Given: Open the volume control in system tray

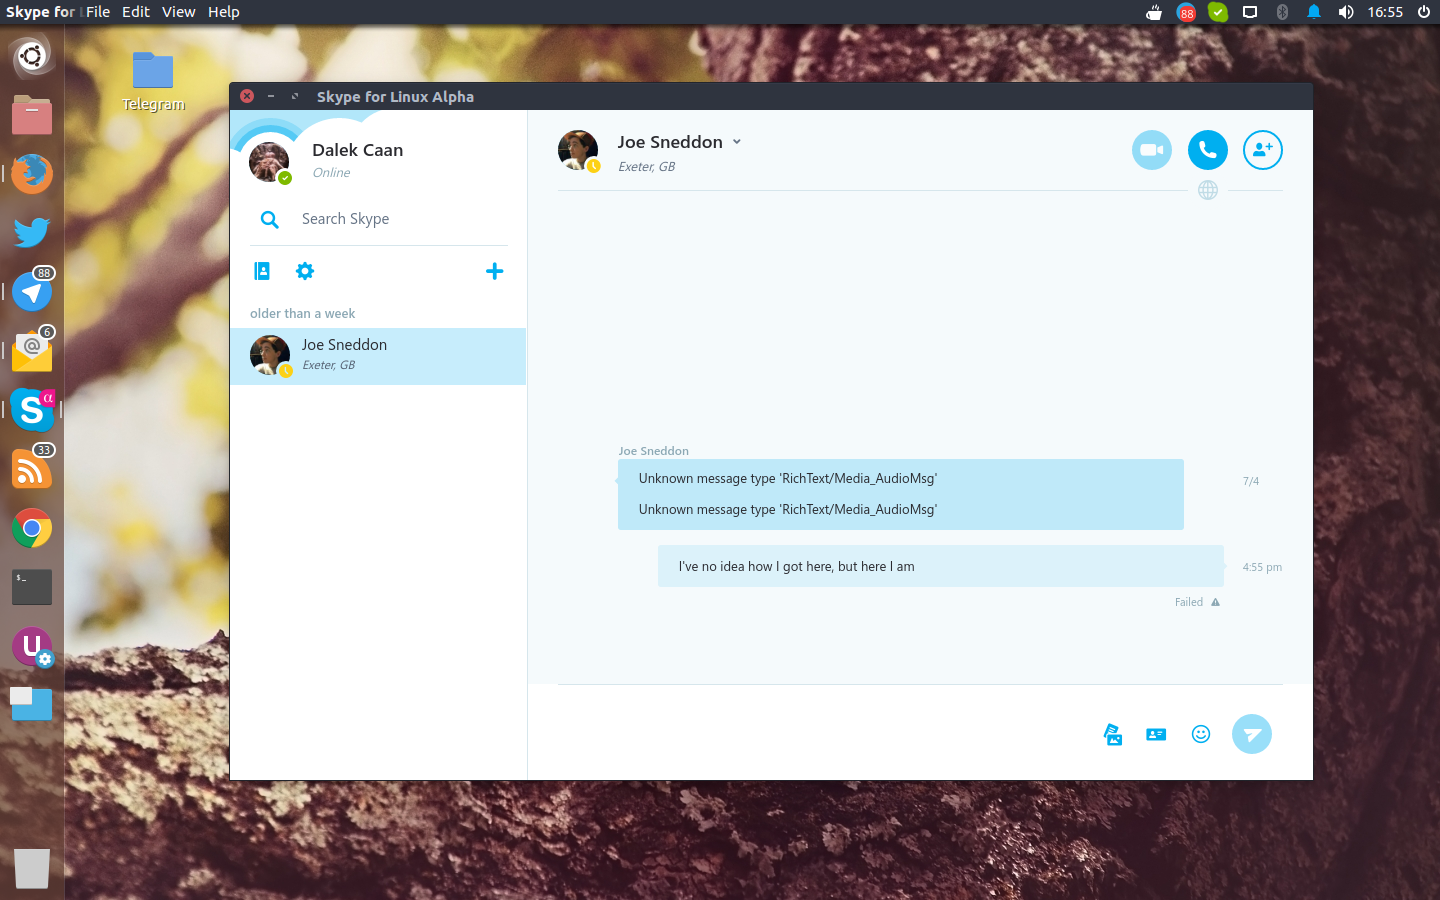Looking at the screenshot, I should click(1346, 12).
